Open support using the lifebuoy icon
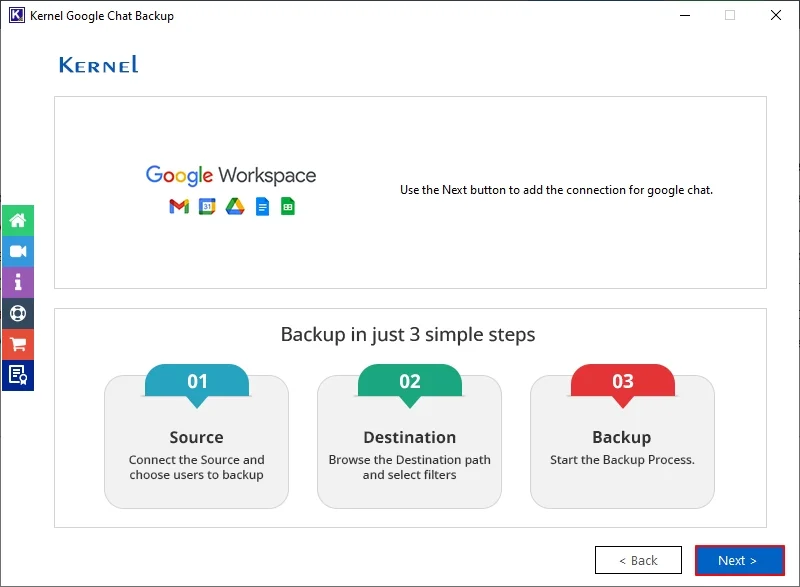Screen dimensions: 800x587 click(18, 313)
